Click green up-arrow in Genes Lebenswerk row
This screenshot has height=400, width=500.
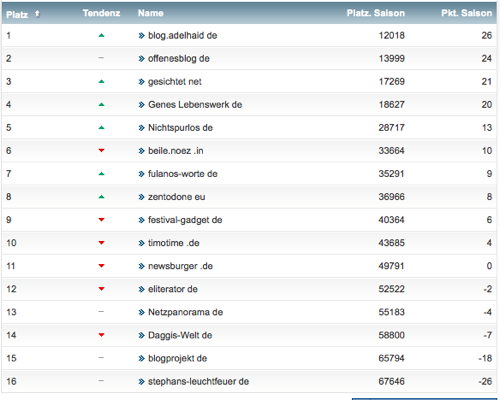pos(101,104)
